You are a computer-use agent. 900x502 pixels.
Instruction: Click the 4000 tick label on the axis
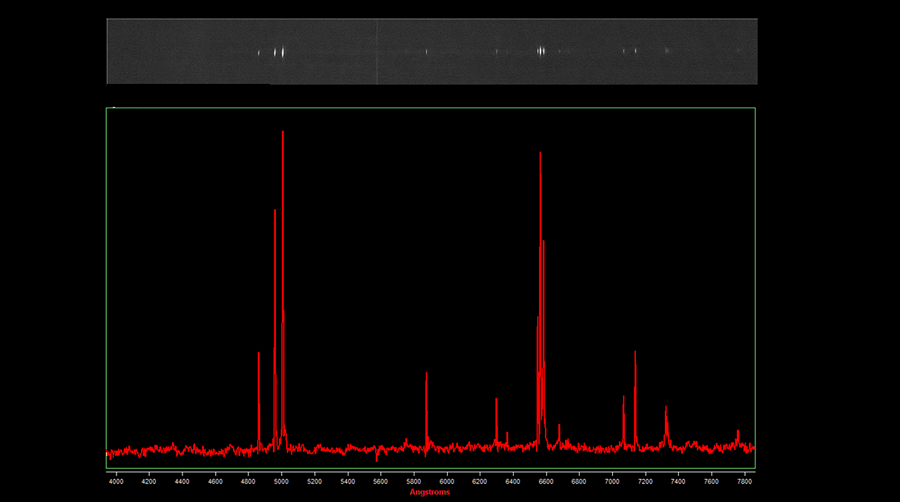[116, 481]
